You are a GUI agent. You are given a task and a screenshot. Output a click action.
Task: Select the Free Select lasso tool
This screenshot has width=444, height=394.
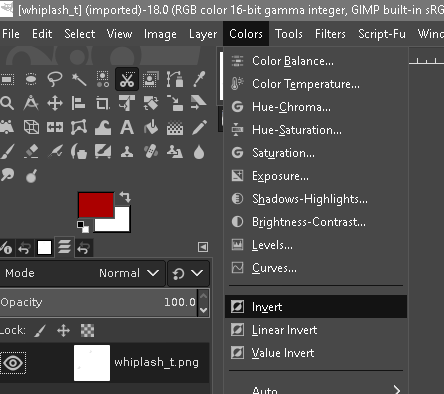click(55, 79)
